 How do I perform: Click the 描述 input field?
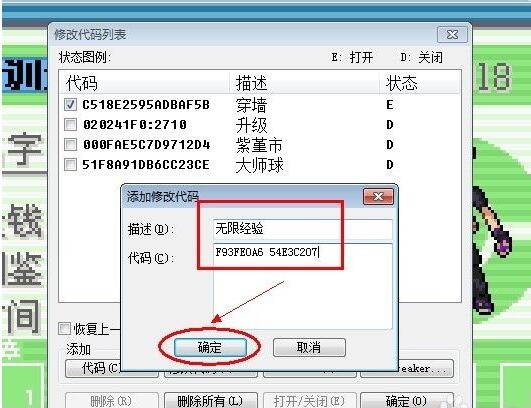303,229
